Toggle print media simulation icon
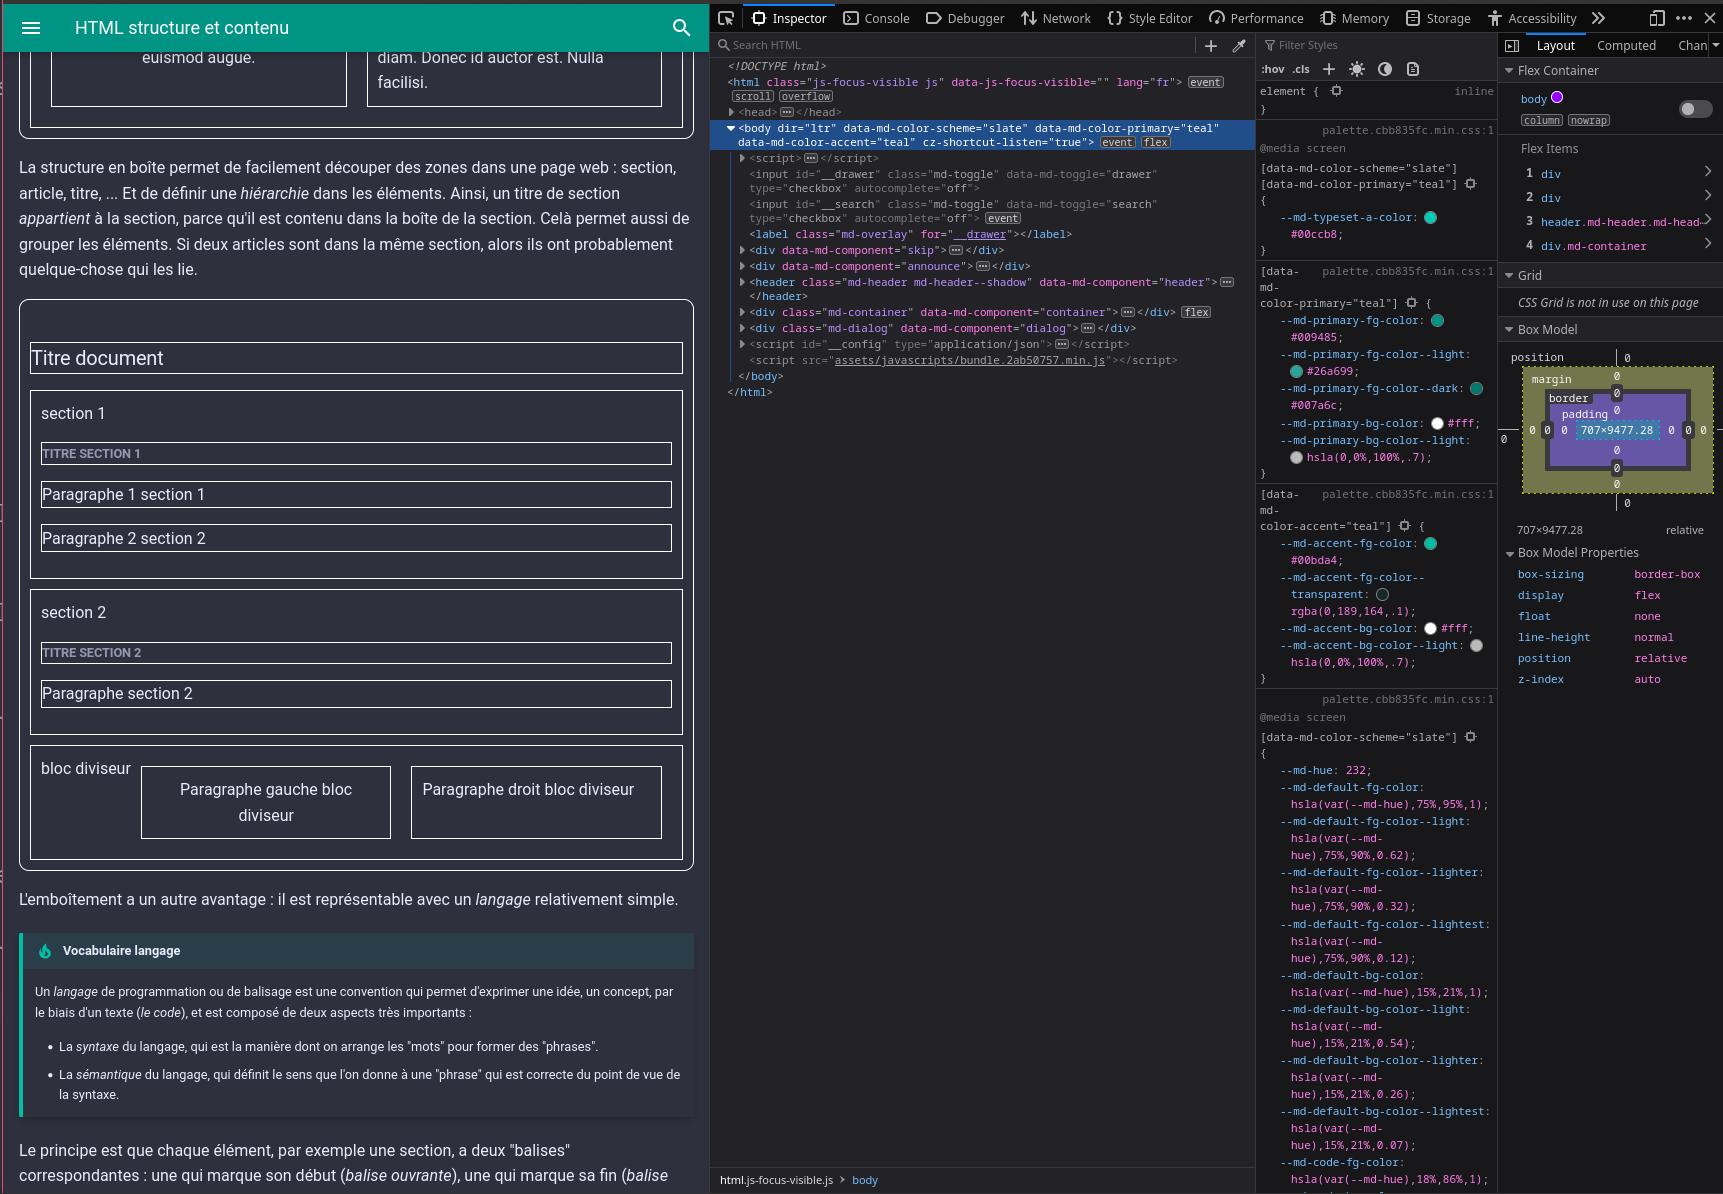The width and height of the screenshot is (1723, 1194). (x=1413, y=69)
